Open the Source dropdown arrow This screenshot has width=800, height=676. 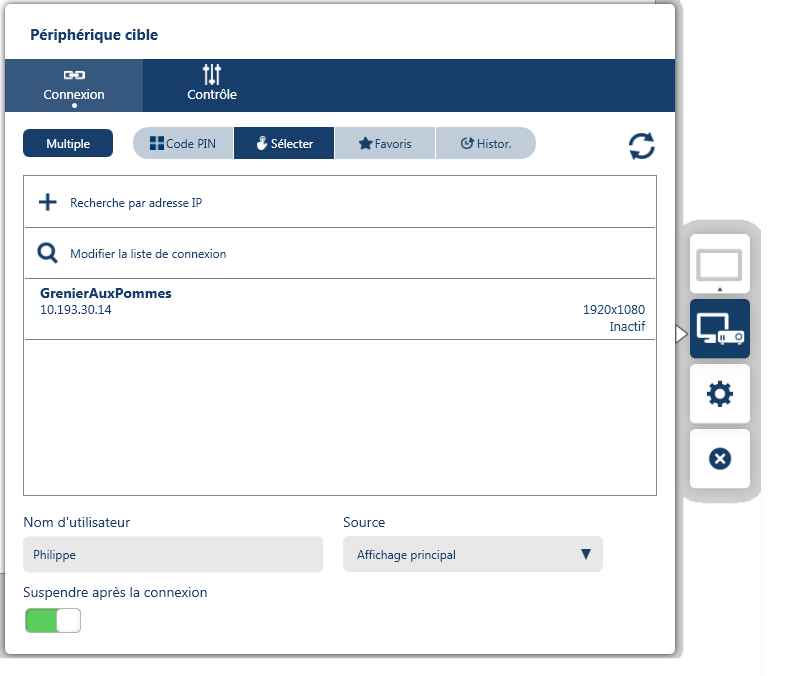tap(585, 555)
